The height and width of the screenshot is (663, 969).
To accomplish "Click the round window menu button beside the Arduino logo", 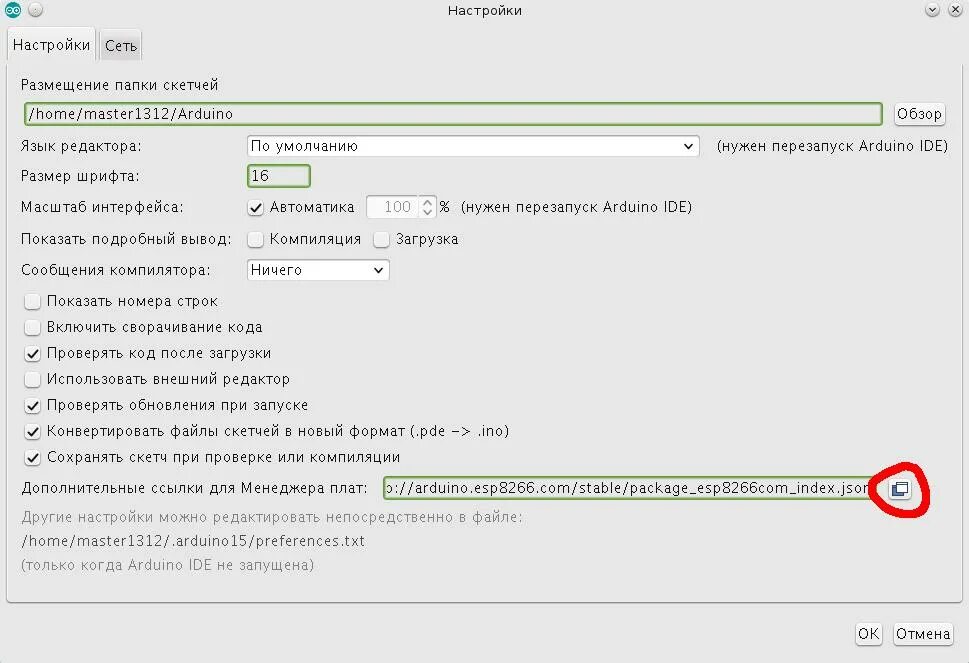I will (36, 10).
